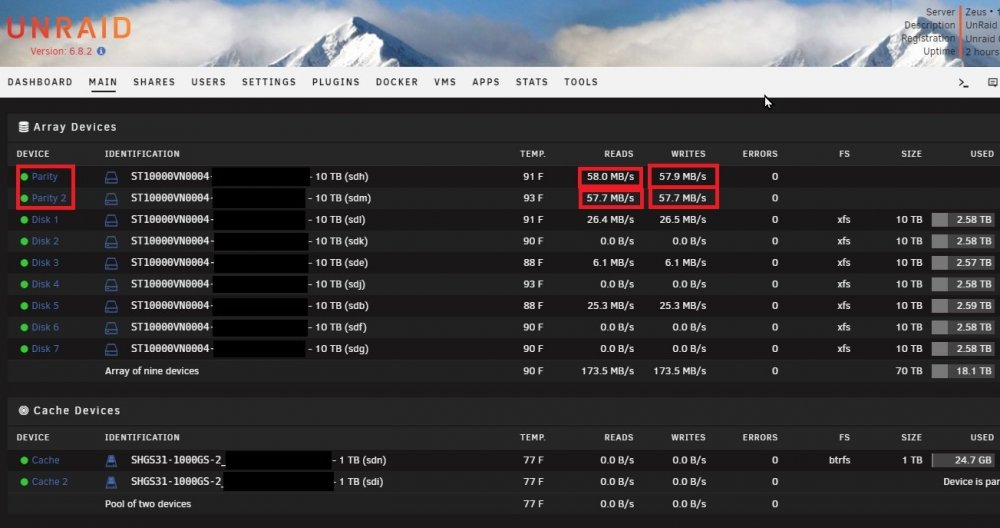Viewport: 1000px width, 528px height.
Task: Click Array Devices TEMP. column header
Action: pyautogui.click(x=533, y=154)
